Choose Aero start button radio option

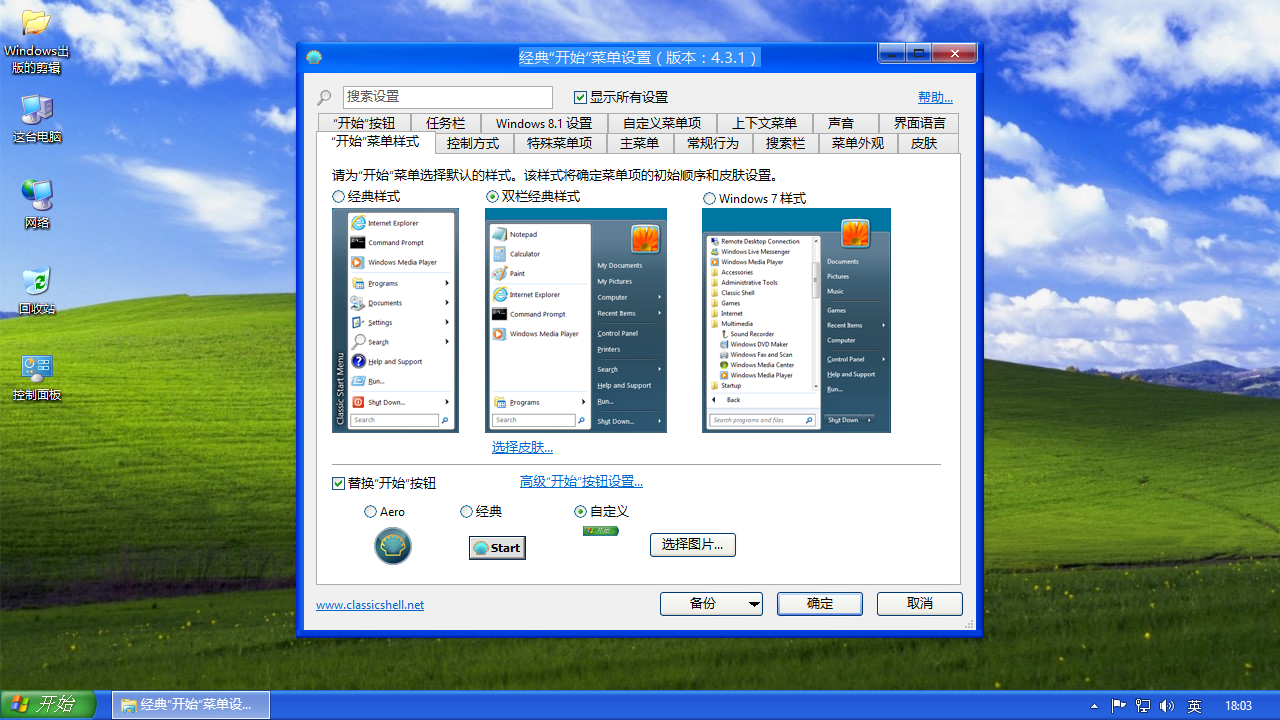coord(371,511)
